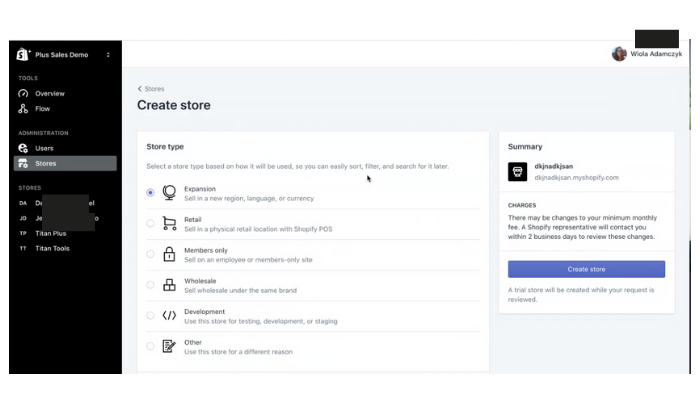The width and height of the screenshot is (700, 420).
Task: Click the Users icon under Administration
Action: click(23, 148)
